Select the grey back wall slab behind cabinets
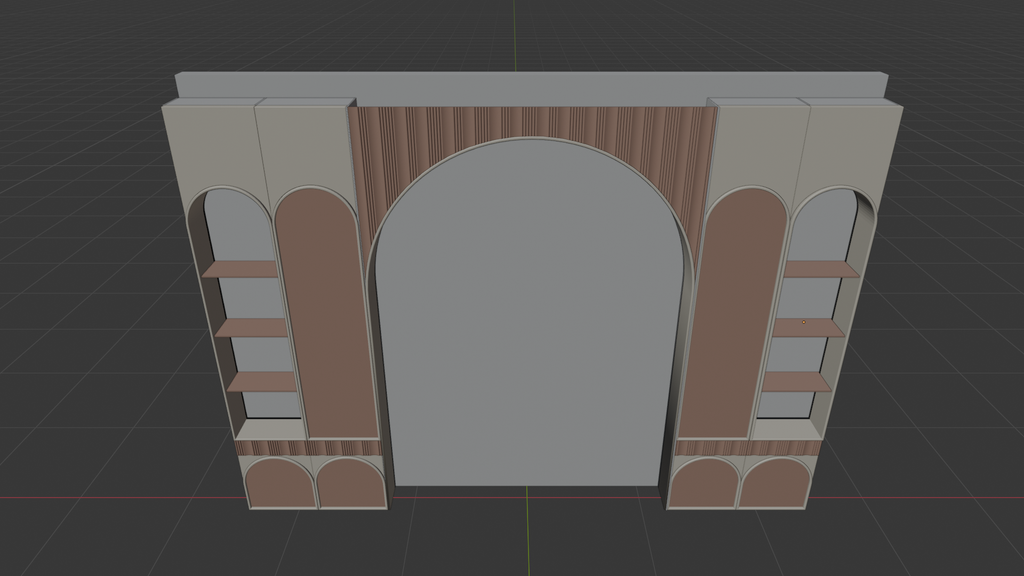This screenshot has height=576, width=1024. [x=530, y=88]
